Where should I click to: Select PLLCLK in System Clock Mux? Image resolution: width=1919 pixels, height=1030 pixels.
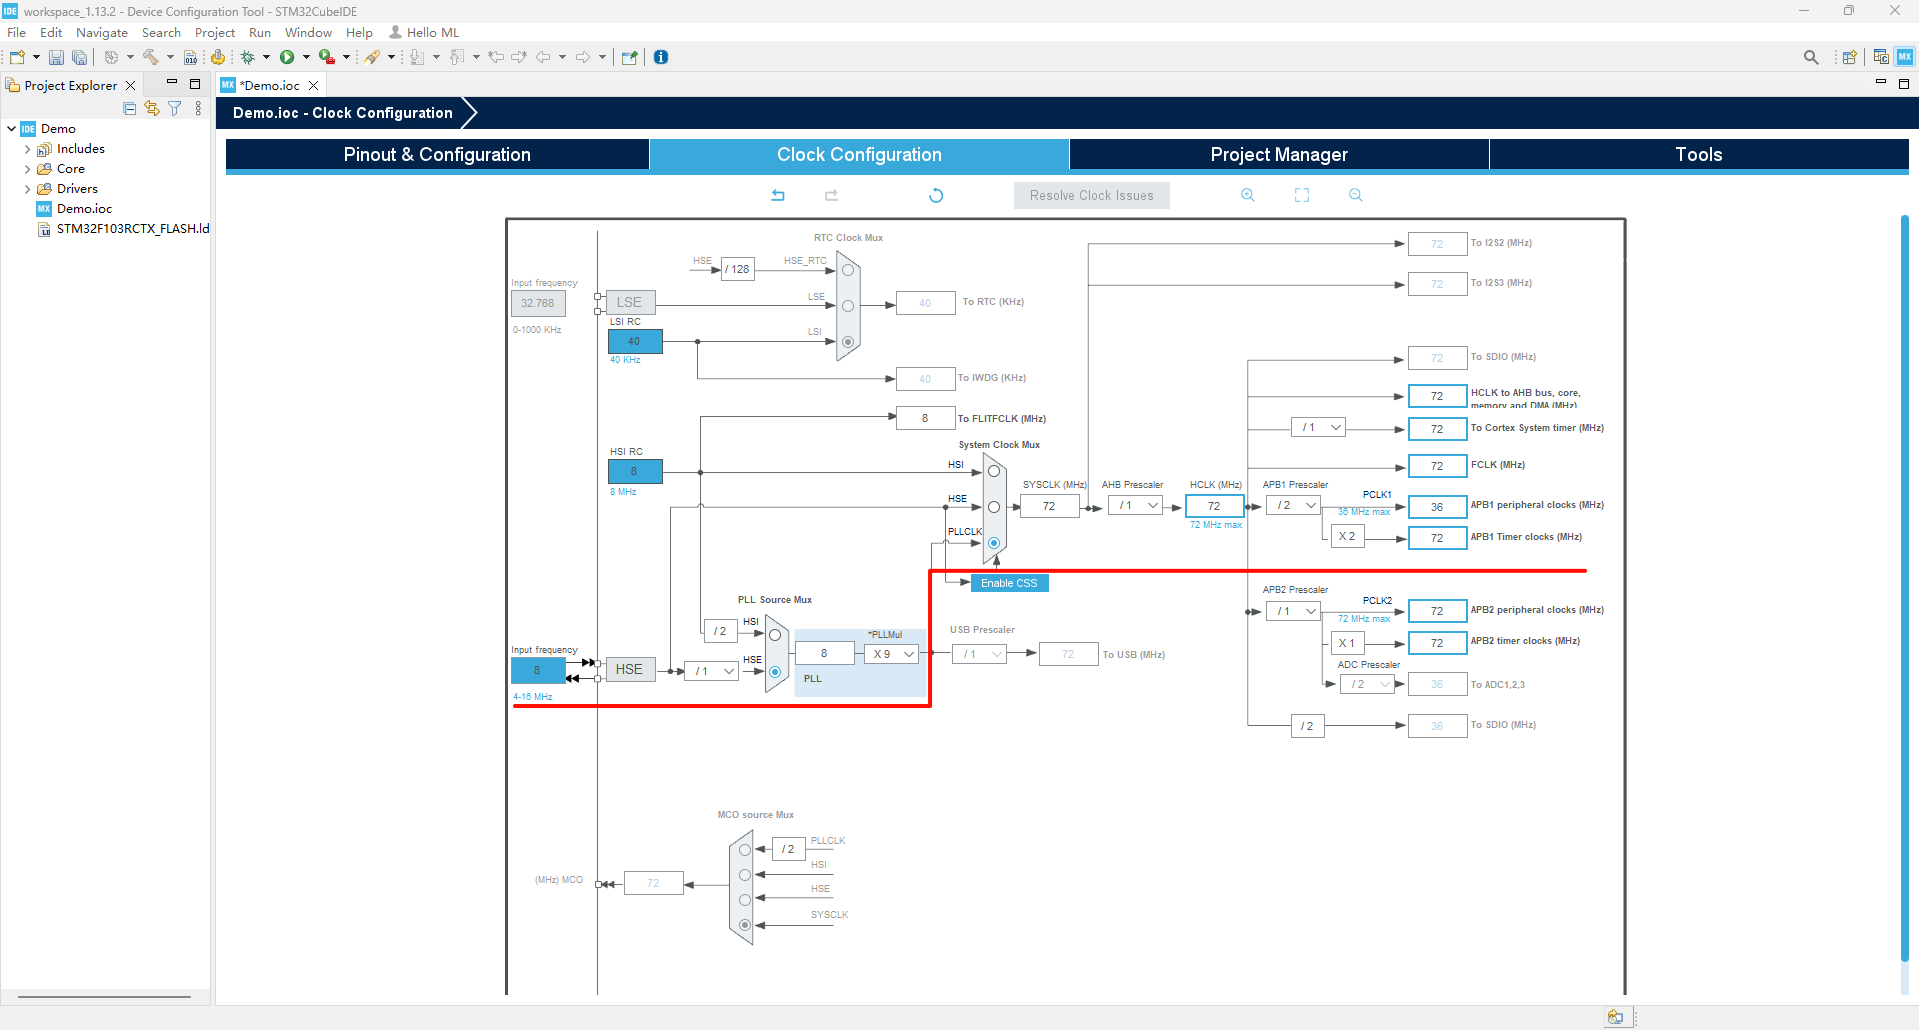pos(994,543)
